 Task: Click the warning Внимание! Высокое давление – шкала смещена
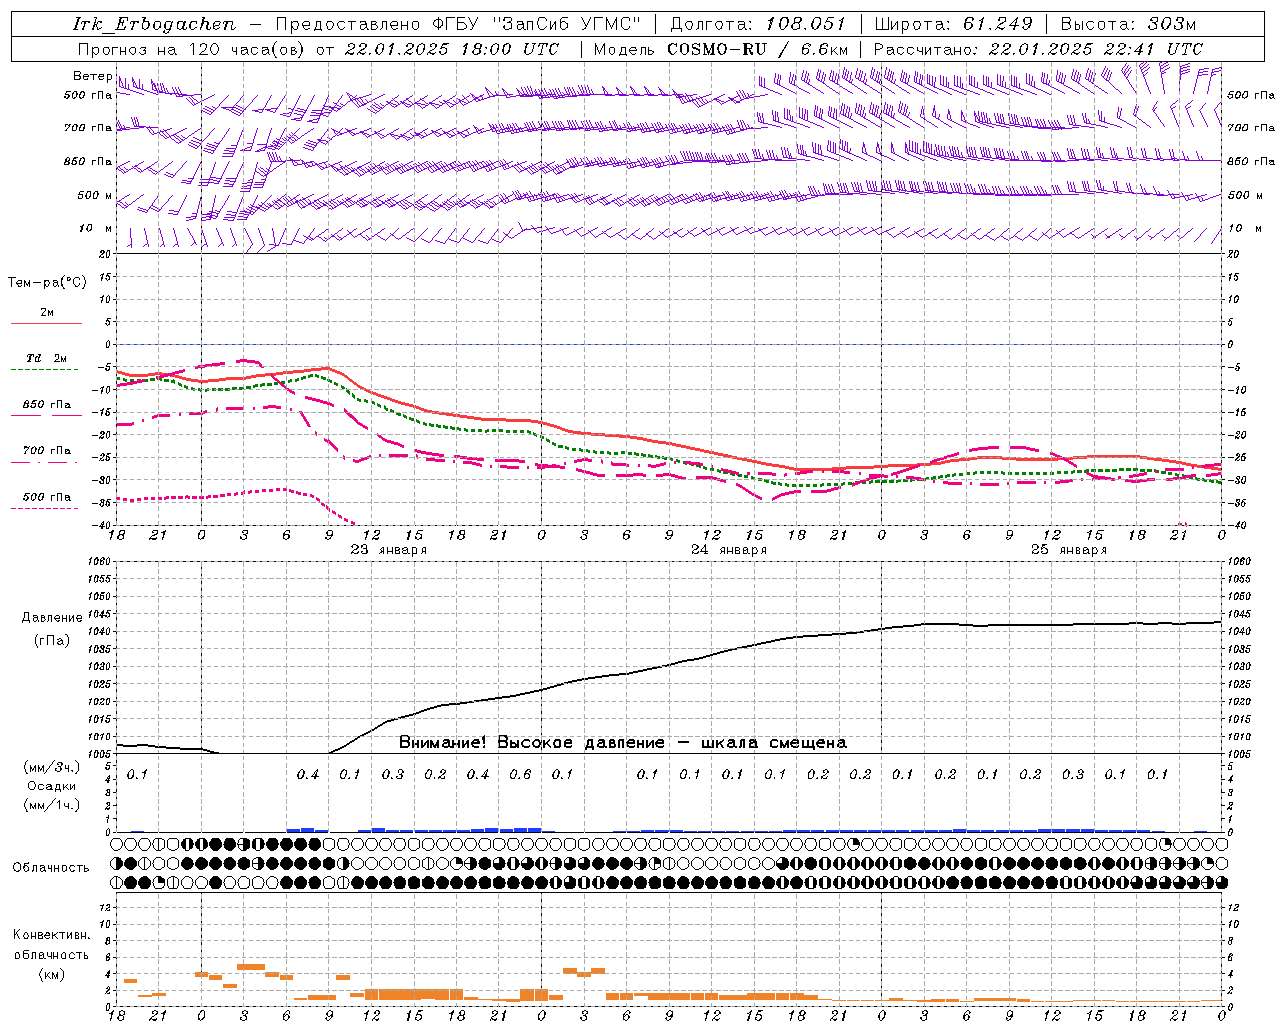point(623,743)
